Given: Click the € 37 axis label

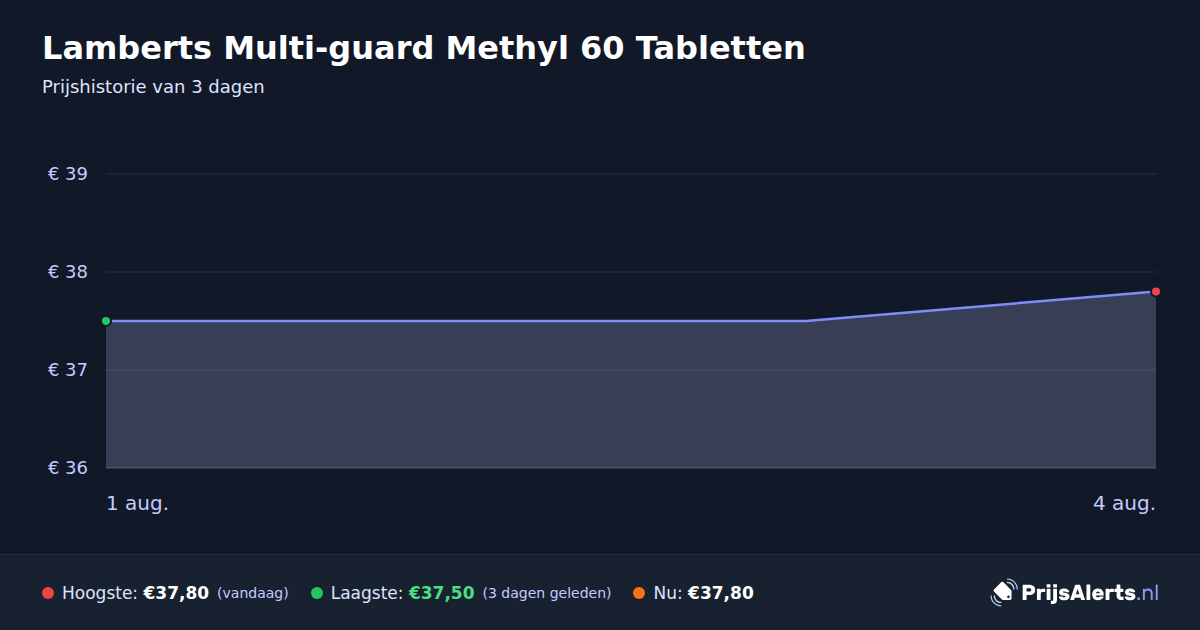Looking at the screenshot, I should pyautogui.click(x=68, y=370).
